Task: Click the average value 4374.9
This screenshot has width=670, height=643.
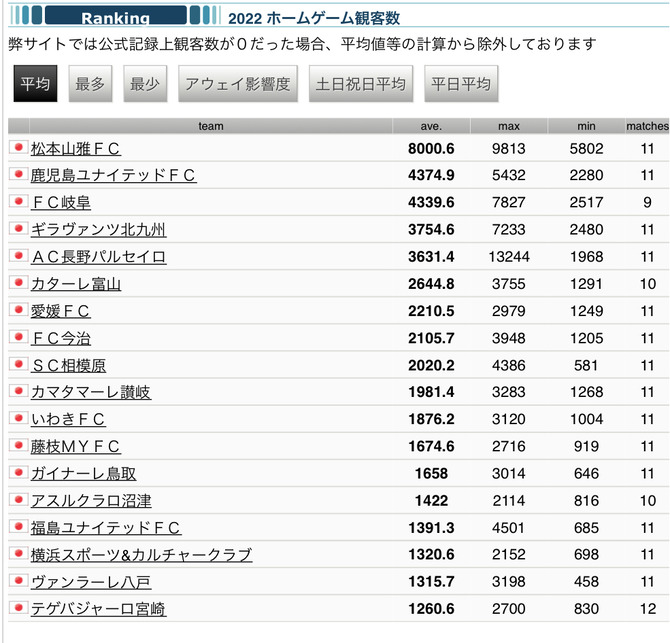Action: (431, 175)
